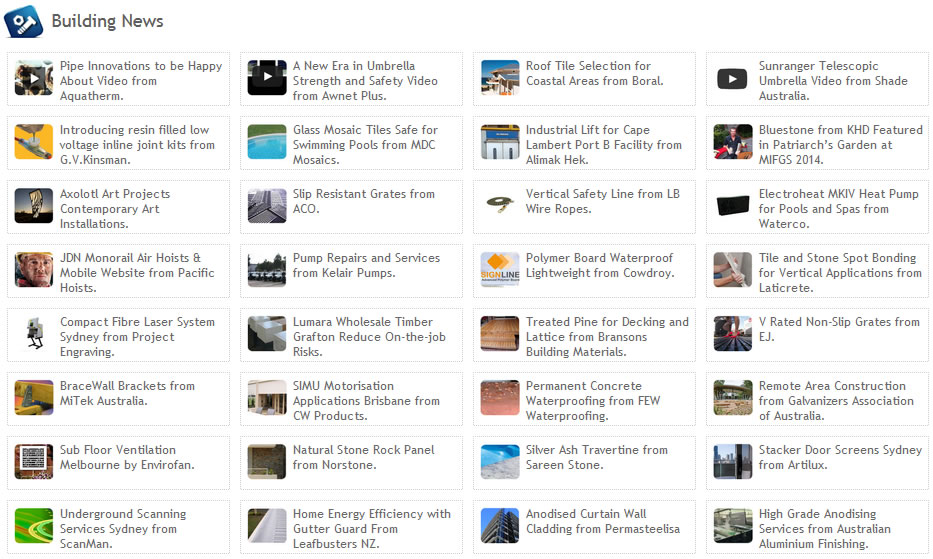
Task: Open Sub Floor Ventilation Melbourne link
Action: tap(127, 457)
